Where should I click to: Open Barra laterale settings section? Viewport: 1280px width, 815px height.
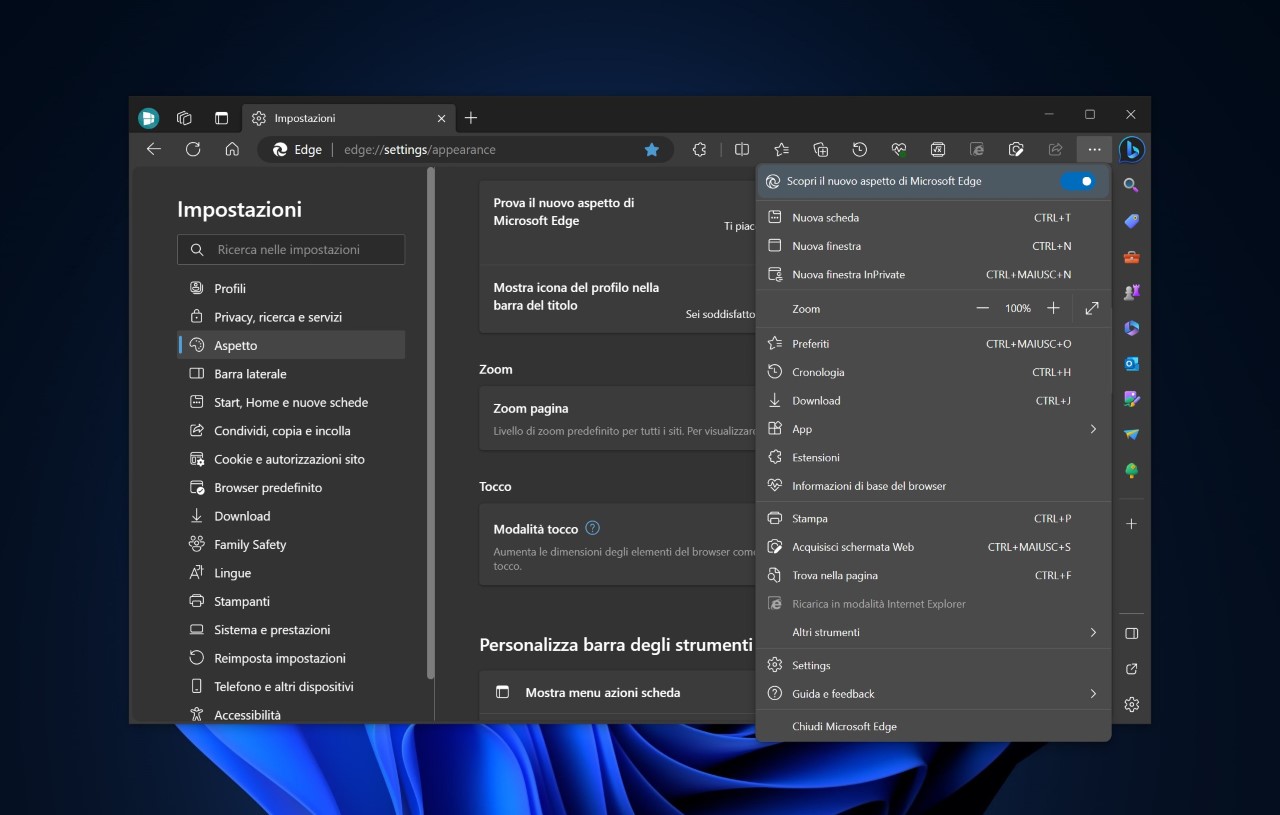click(x=291, y=374)
